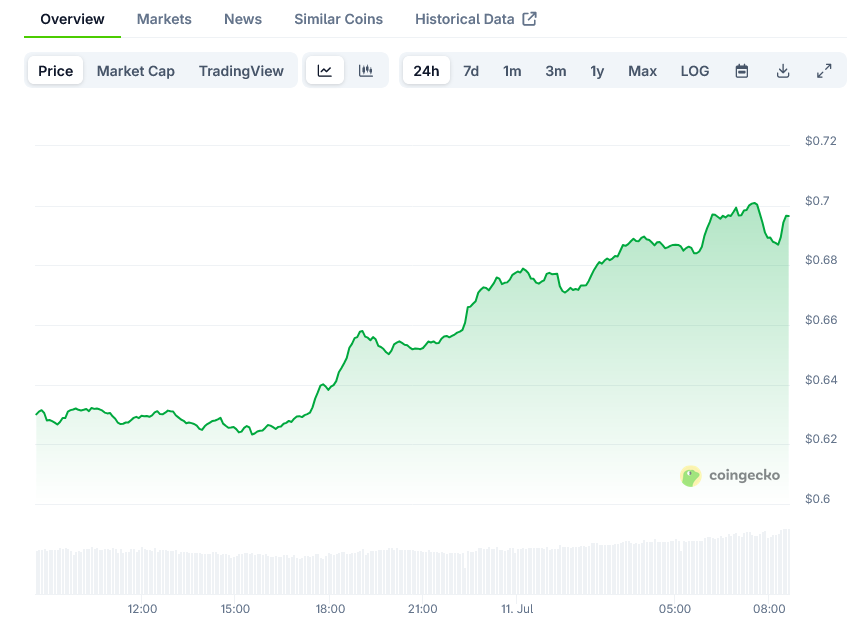
Task: Open the Markets tab
Action: pyautogui.click(x=164, y=19)
